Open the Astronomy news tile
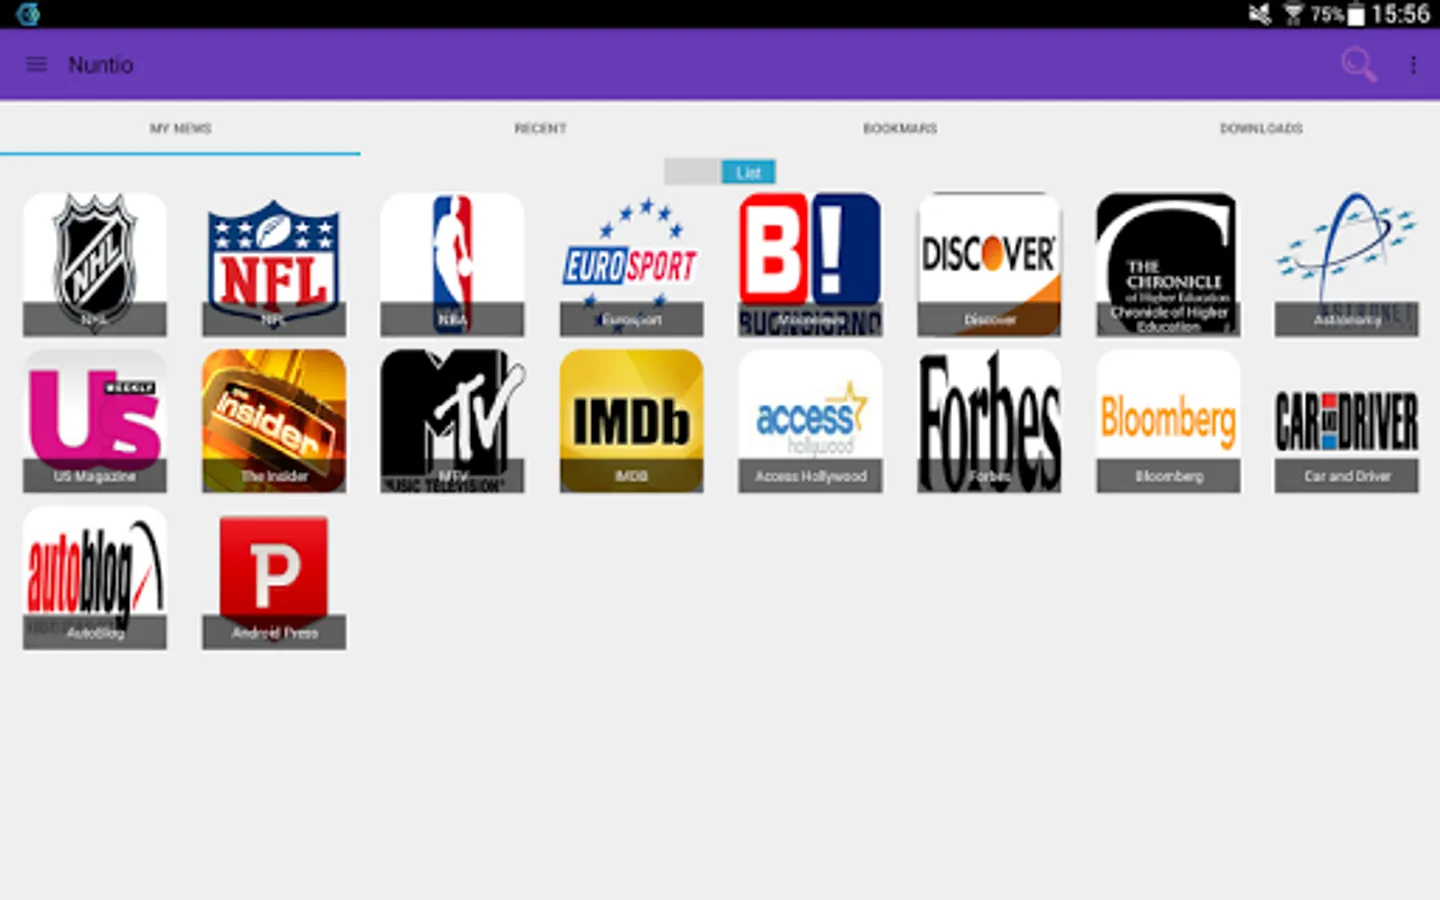1440x900 pixels. point(1346,264)
